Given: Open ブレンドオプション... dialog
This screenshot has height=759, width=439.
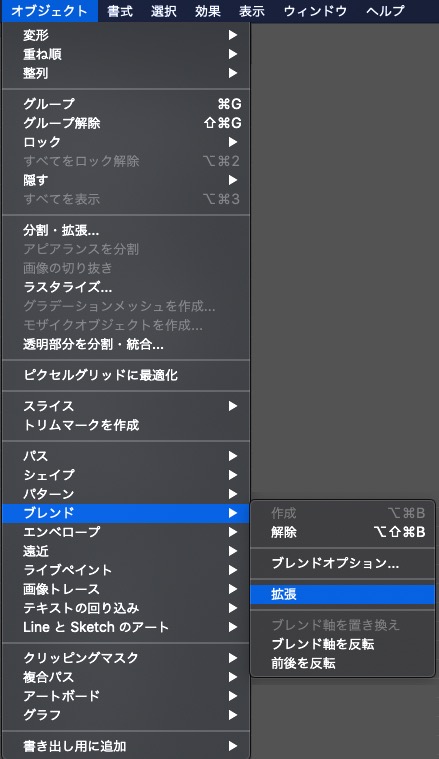Looking at the screenshot, I should coord(342,563).
